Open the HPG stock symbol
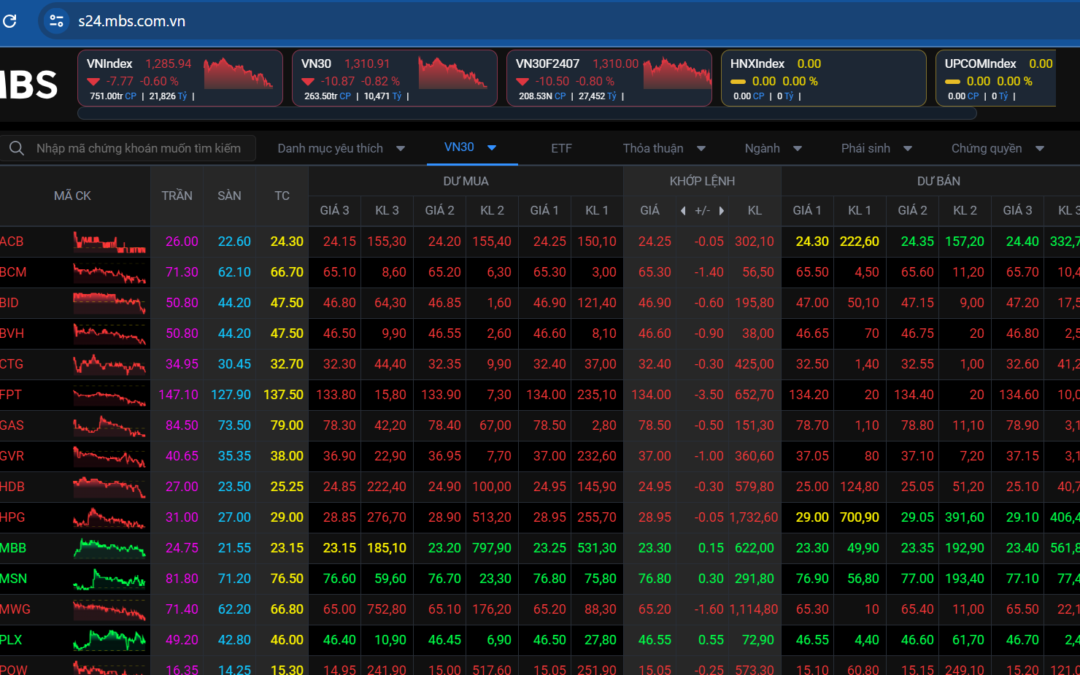Image resolution: width=1080 pixels, height=675 pixels. [x=12, y=517]
